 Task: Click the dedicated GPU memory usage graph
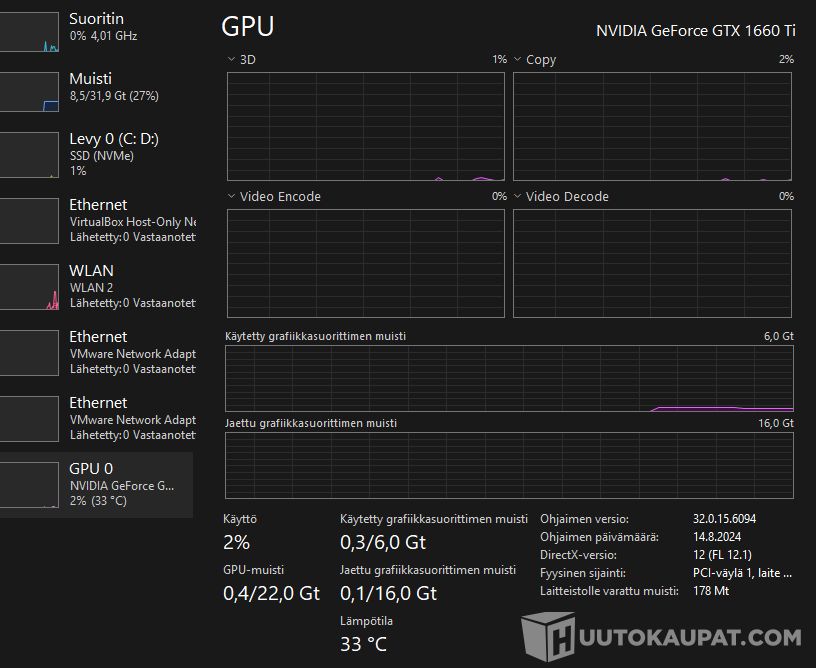point(509,379)
